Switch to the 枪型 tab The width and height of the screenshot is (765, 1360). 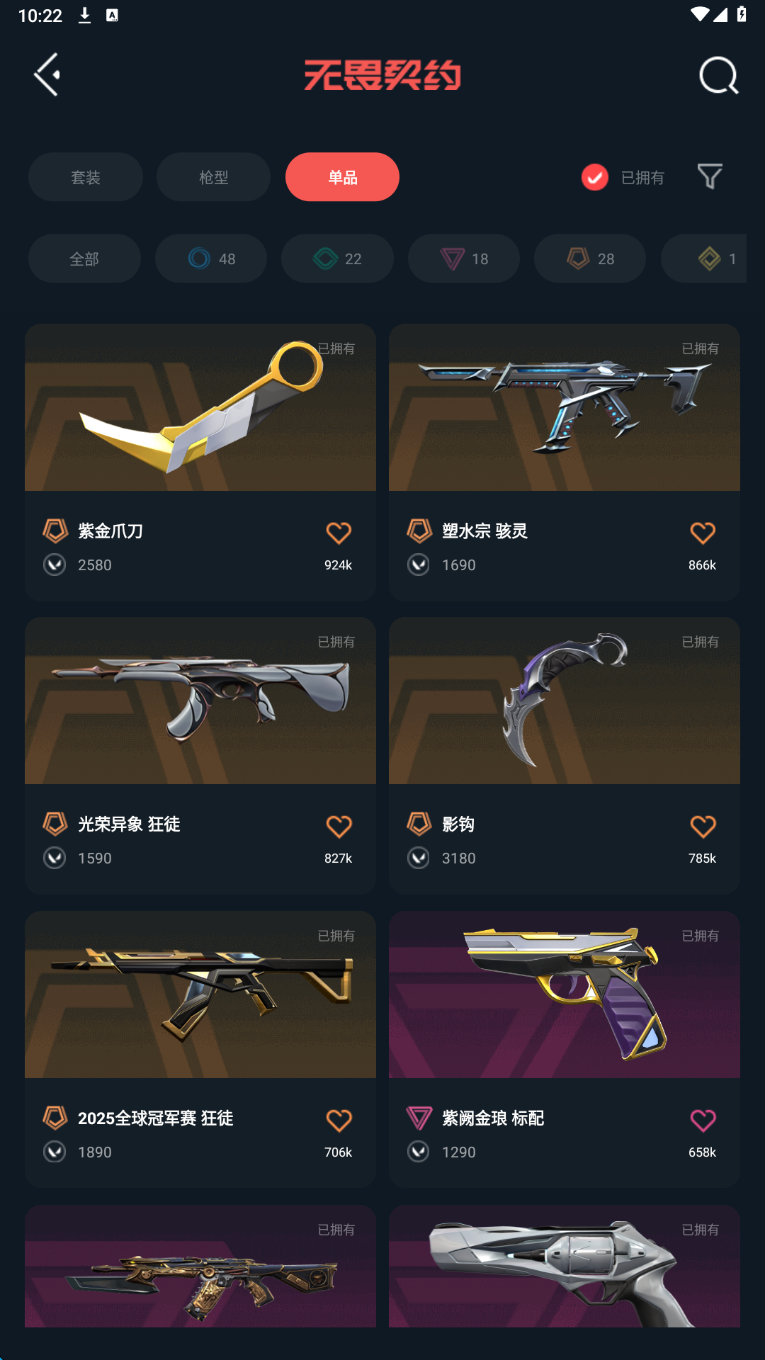click(214, 177)
